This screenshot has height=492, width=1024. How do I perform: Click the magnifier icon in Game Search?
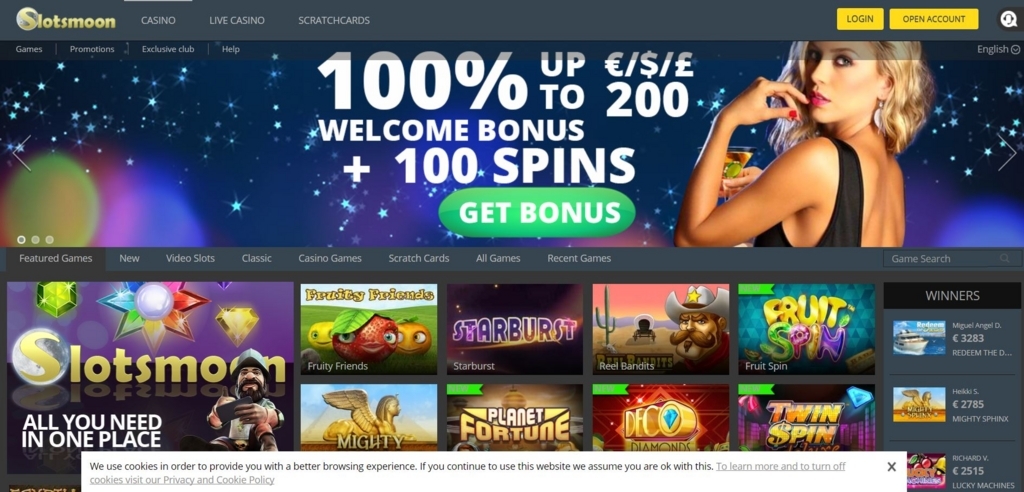[x=1004, y=258]
